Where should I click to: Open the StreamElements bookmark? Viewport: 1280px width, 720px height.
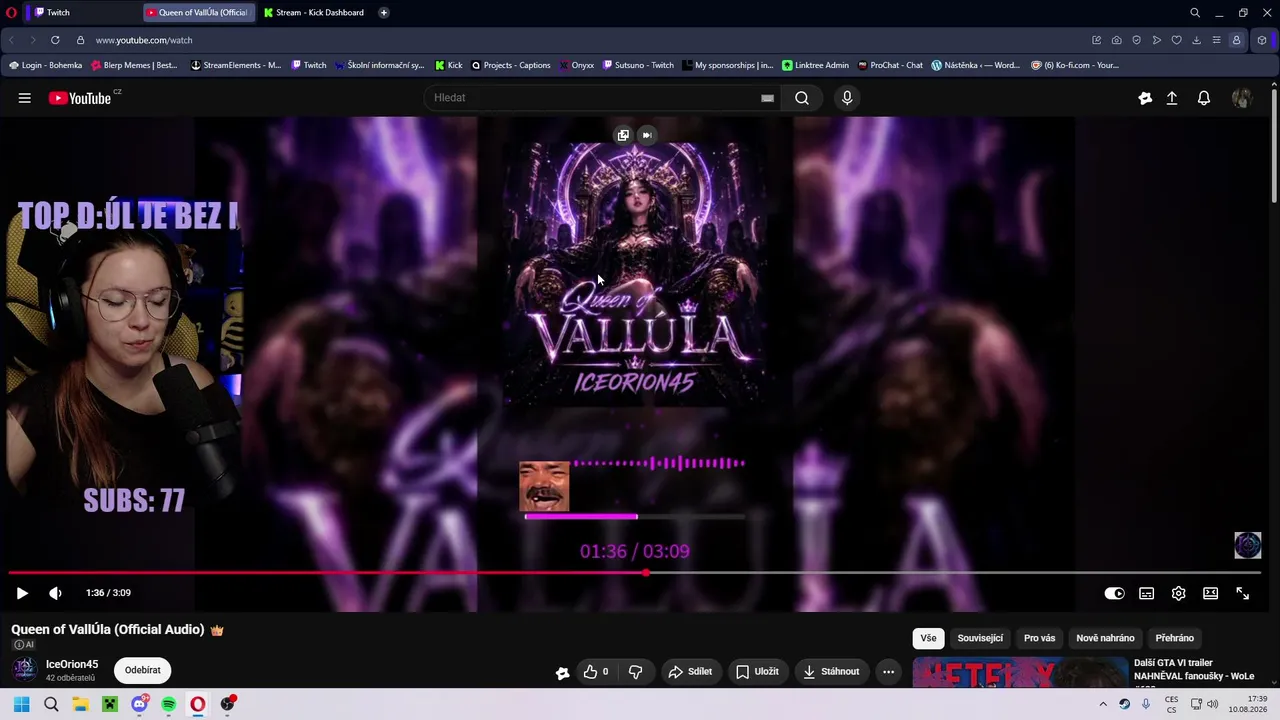[235, 65]
